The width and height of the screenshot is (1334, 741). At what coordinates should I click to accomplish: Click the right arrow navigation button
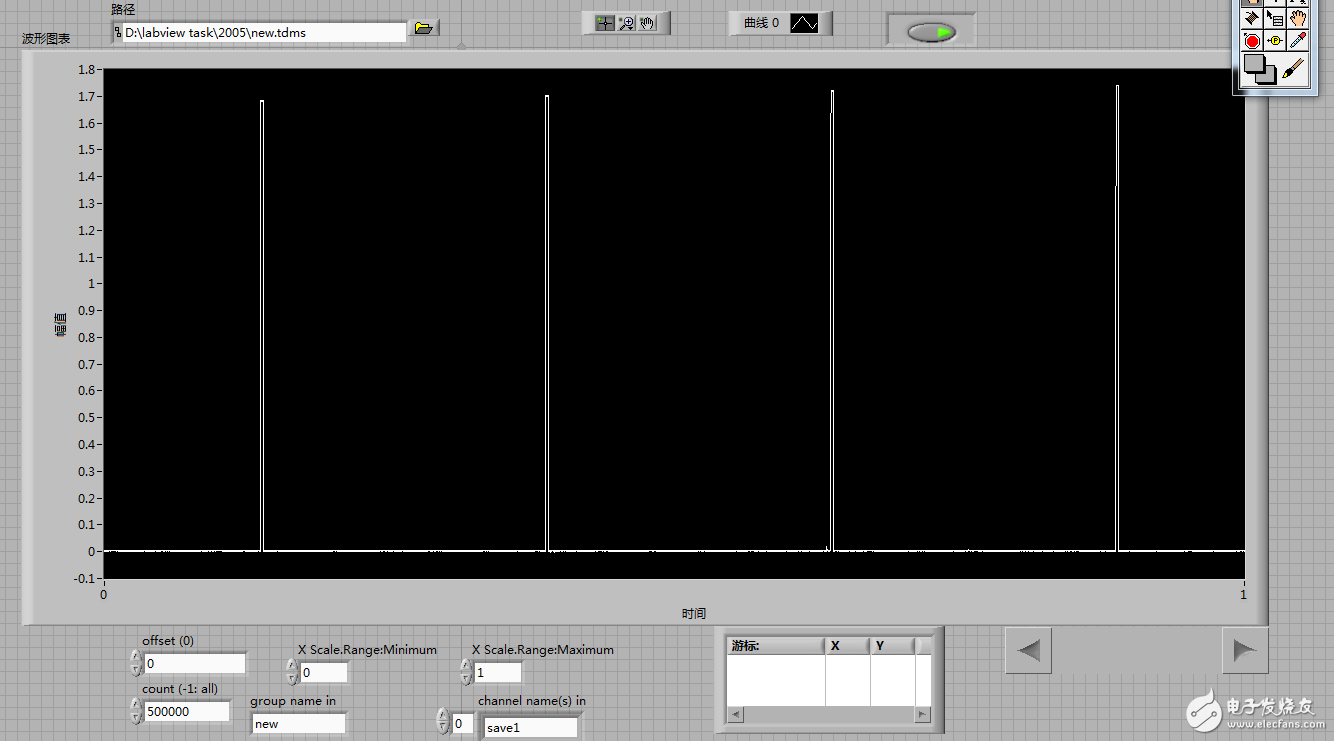pyautogui.click(x=1245, y=651)
